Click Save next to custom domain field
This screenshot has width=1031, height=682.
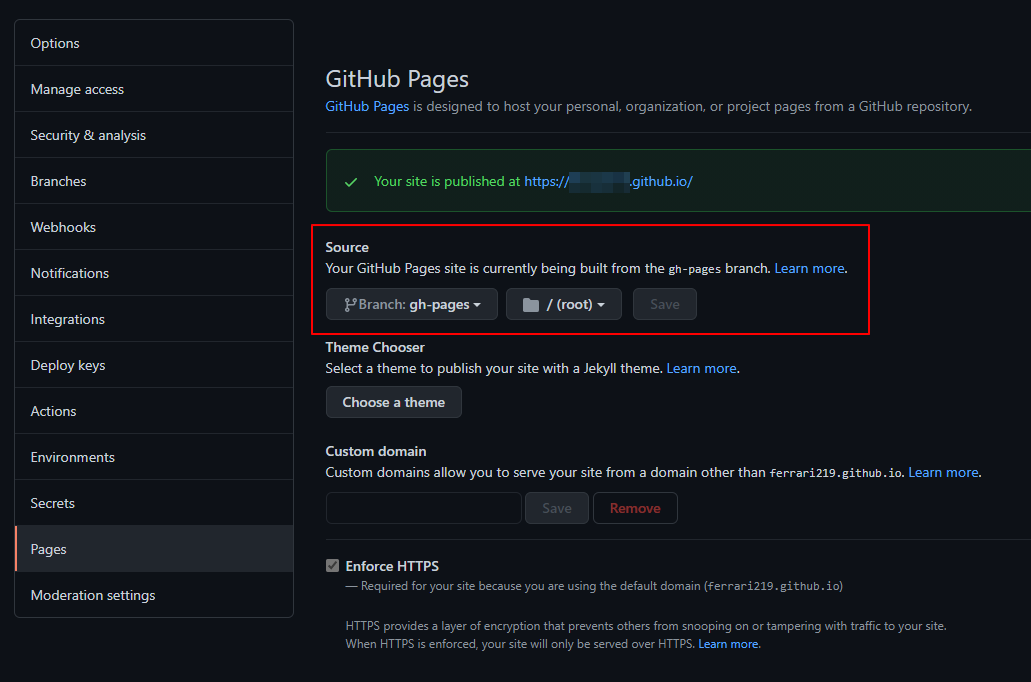(x=557, y=508)
